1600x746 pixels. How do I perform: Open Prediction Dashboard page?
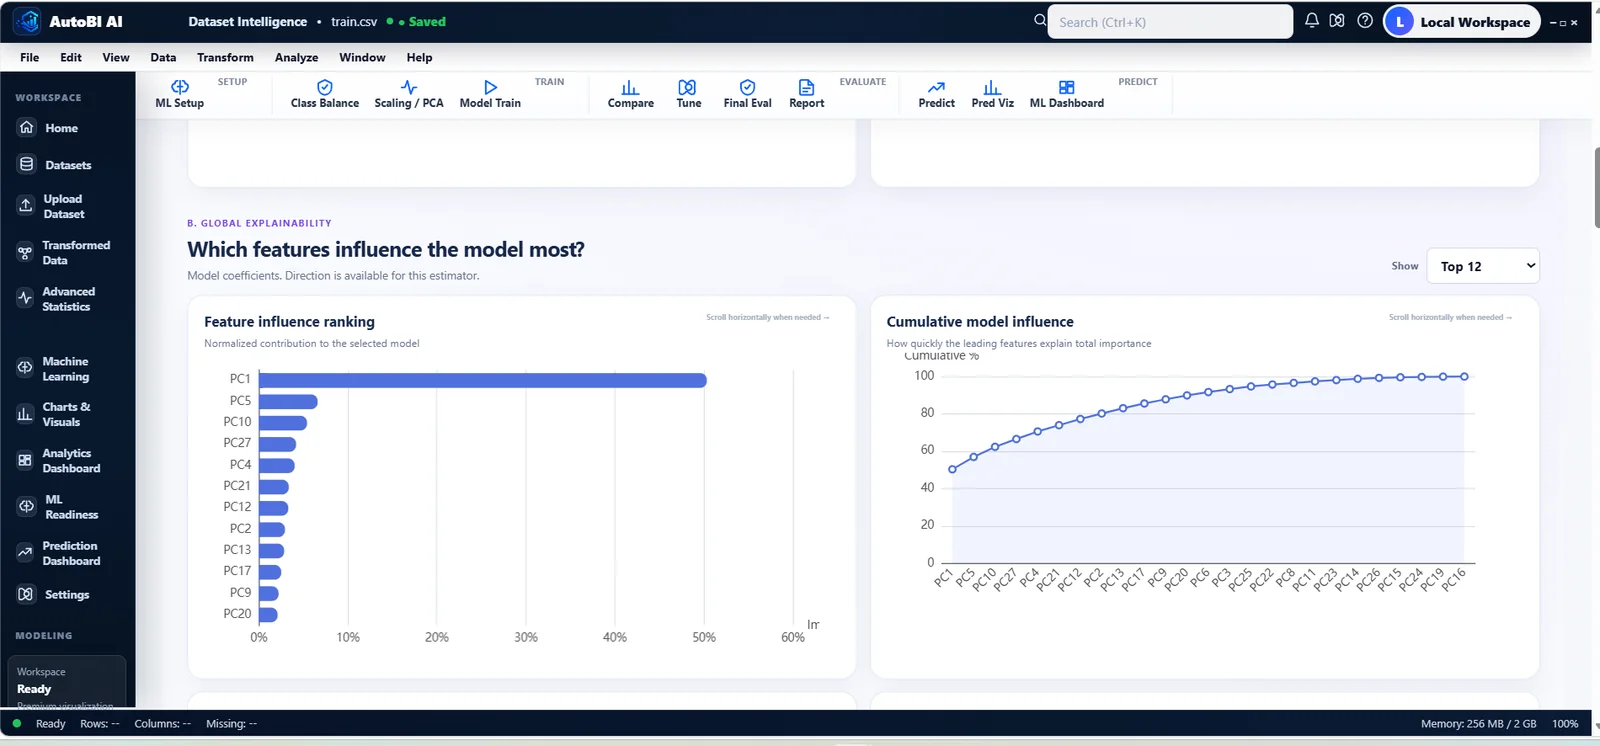(x=67, y=553)
